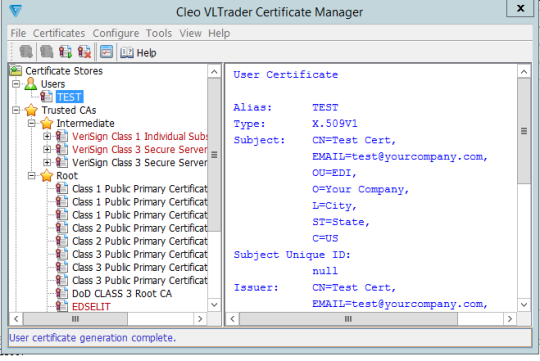Open the Help menu in the menu bar
Screen dimensions: 540x361
(219, 33)
